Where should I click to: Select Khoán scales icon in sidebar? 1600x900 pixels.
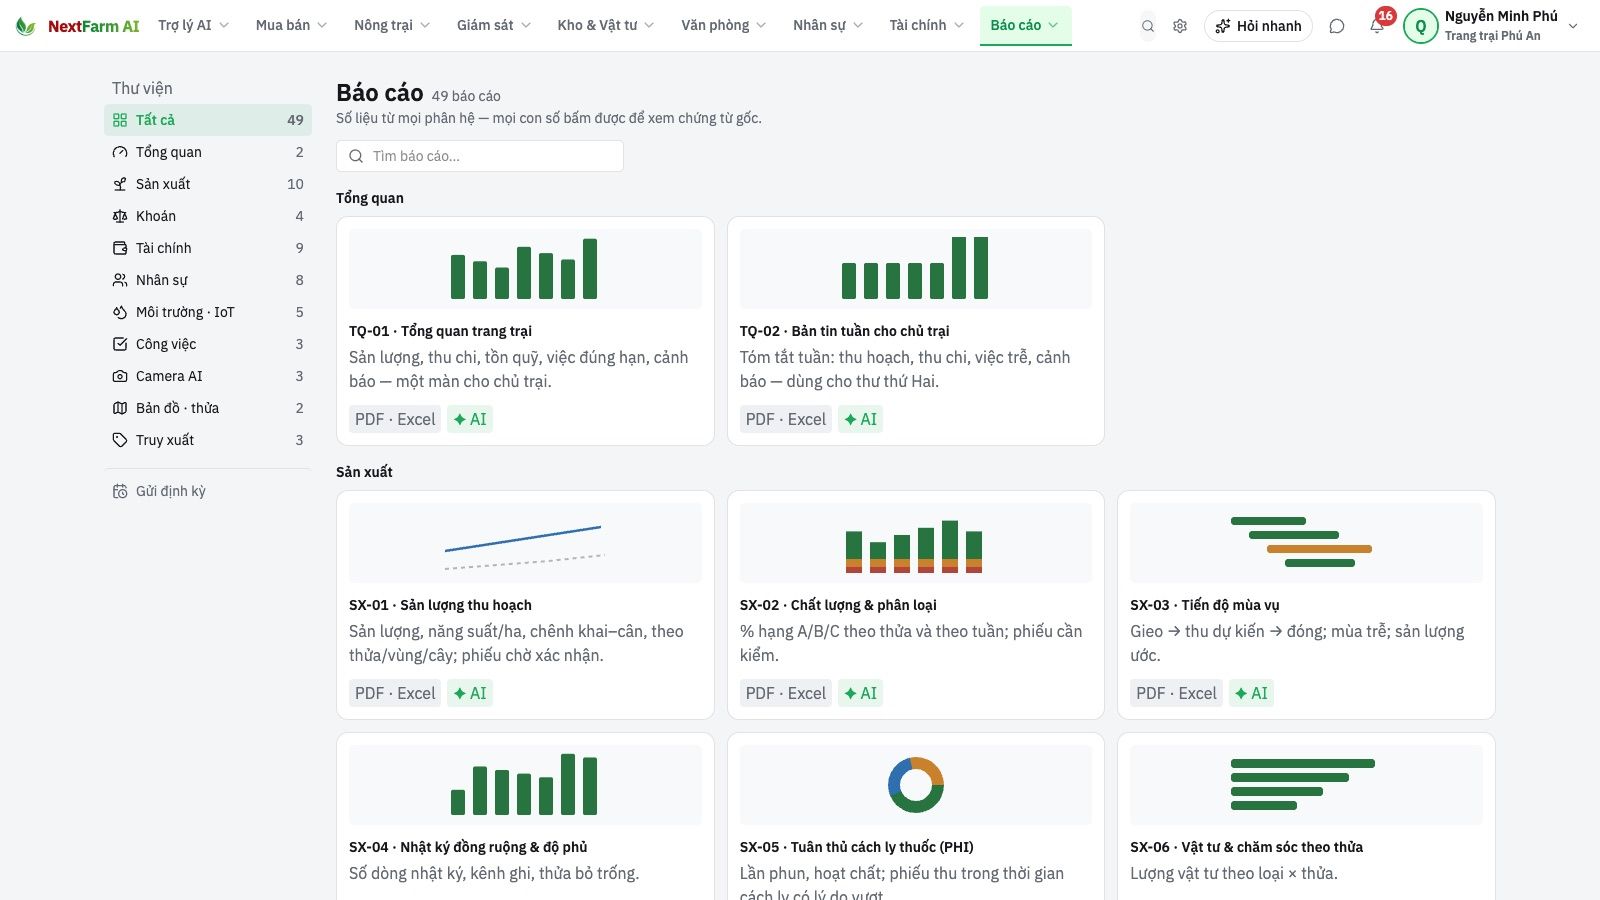(120, 216)
